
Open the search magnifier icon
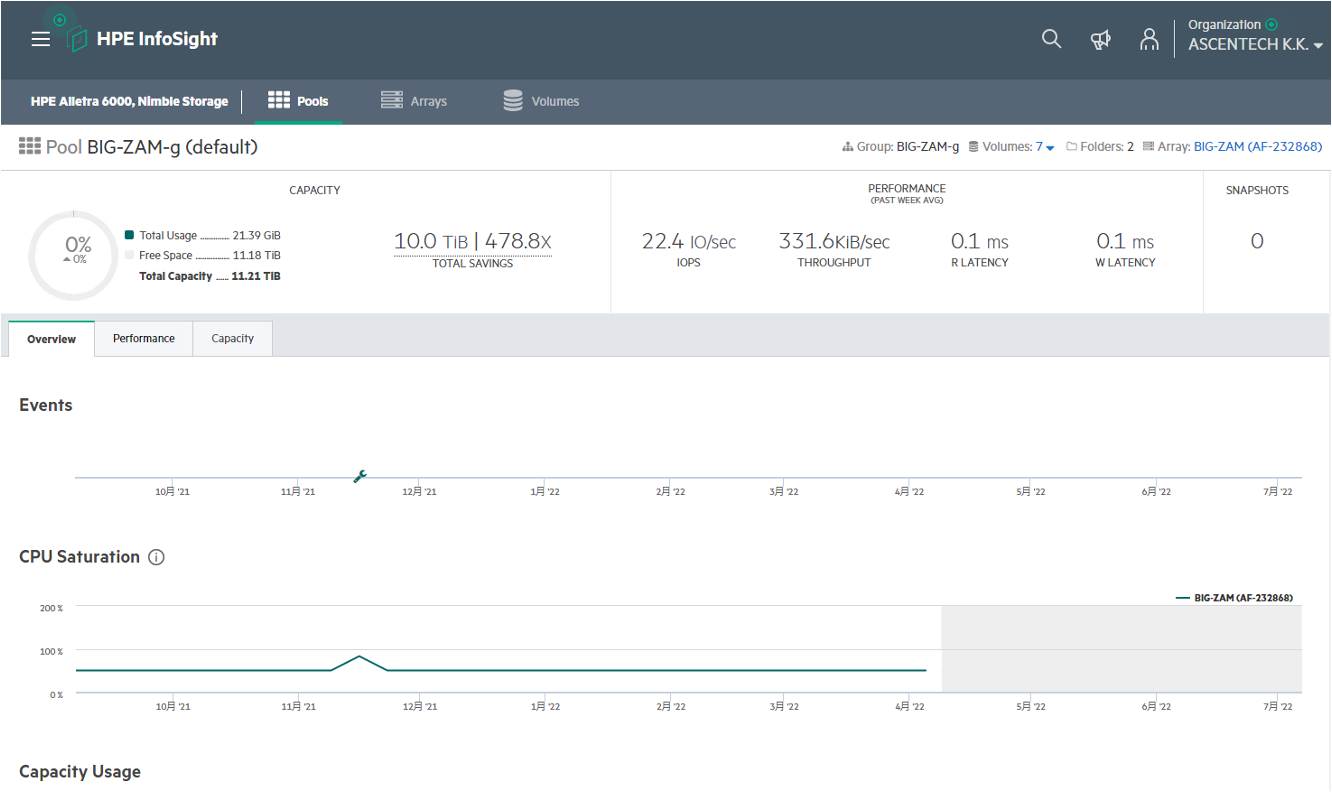pyautogui.click(x=1051, y=39)
